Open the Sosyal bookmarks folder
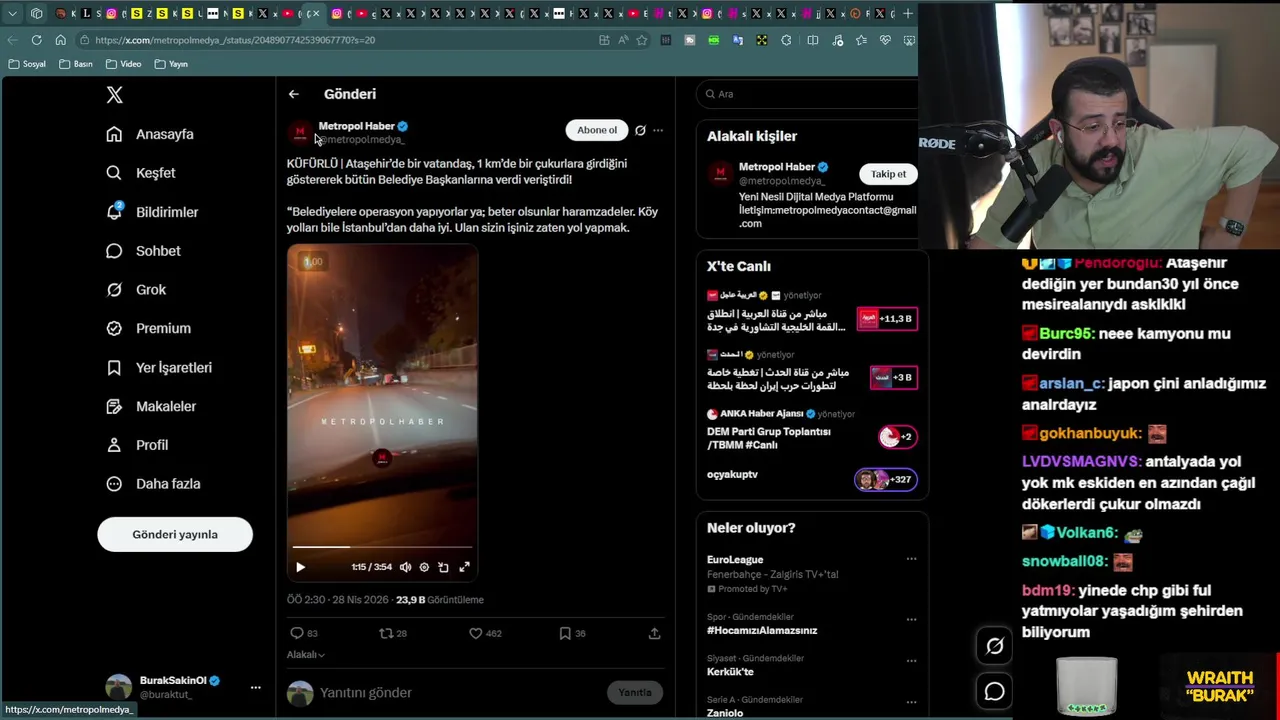The width and height of the screenshot is (1280, 720). [27, 64]
